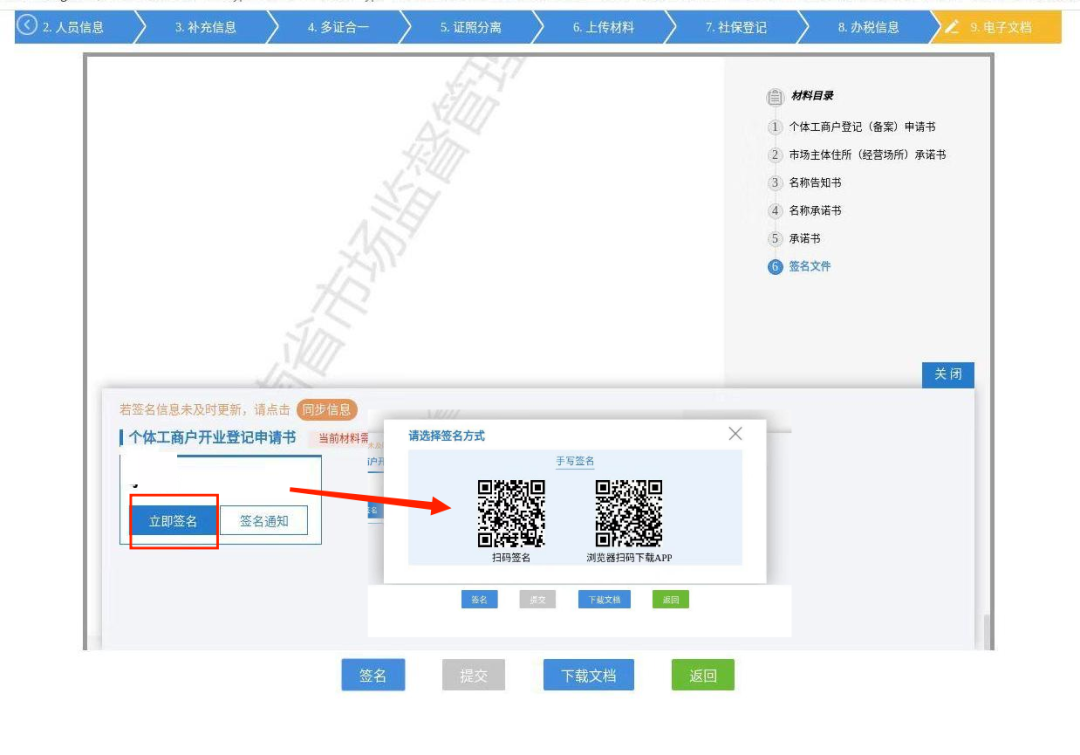Click the document viewer vertical scrollbar
The width and height of the screenshot is (1080, 755).
[x=988, y=630]
